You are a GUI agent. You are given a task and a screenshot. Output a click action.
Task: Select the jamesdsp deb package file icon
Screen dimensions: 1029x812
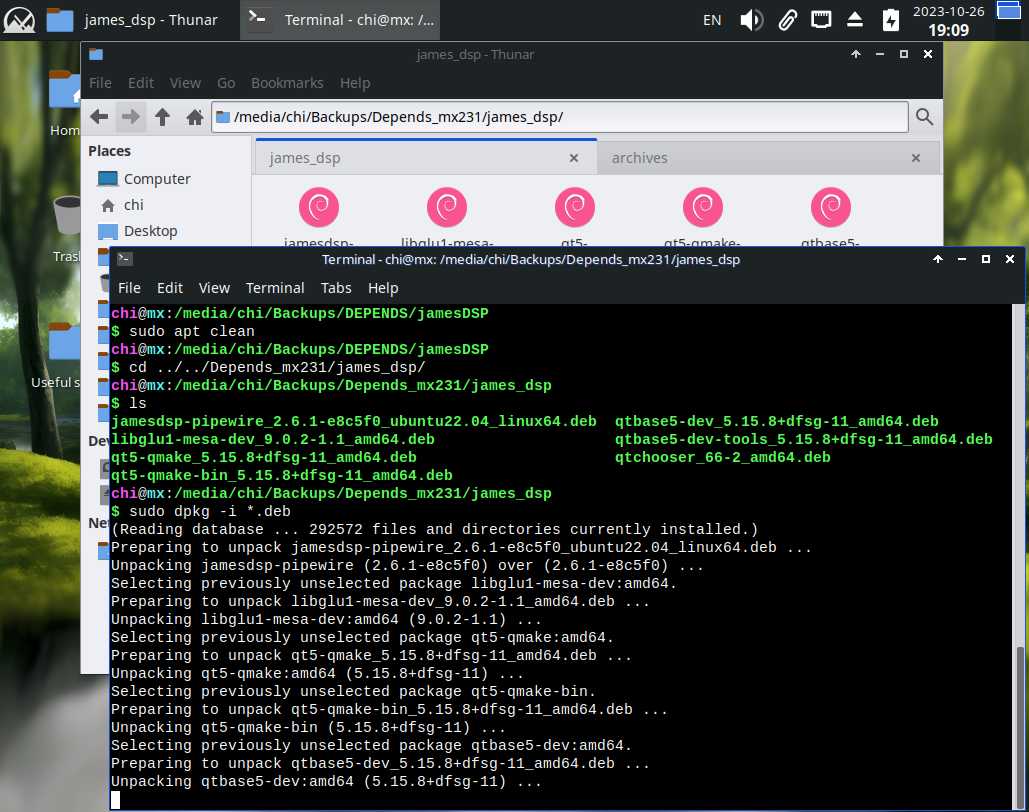click(319, 208)
